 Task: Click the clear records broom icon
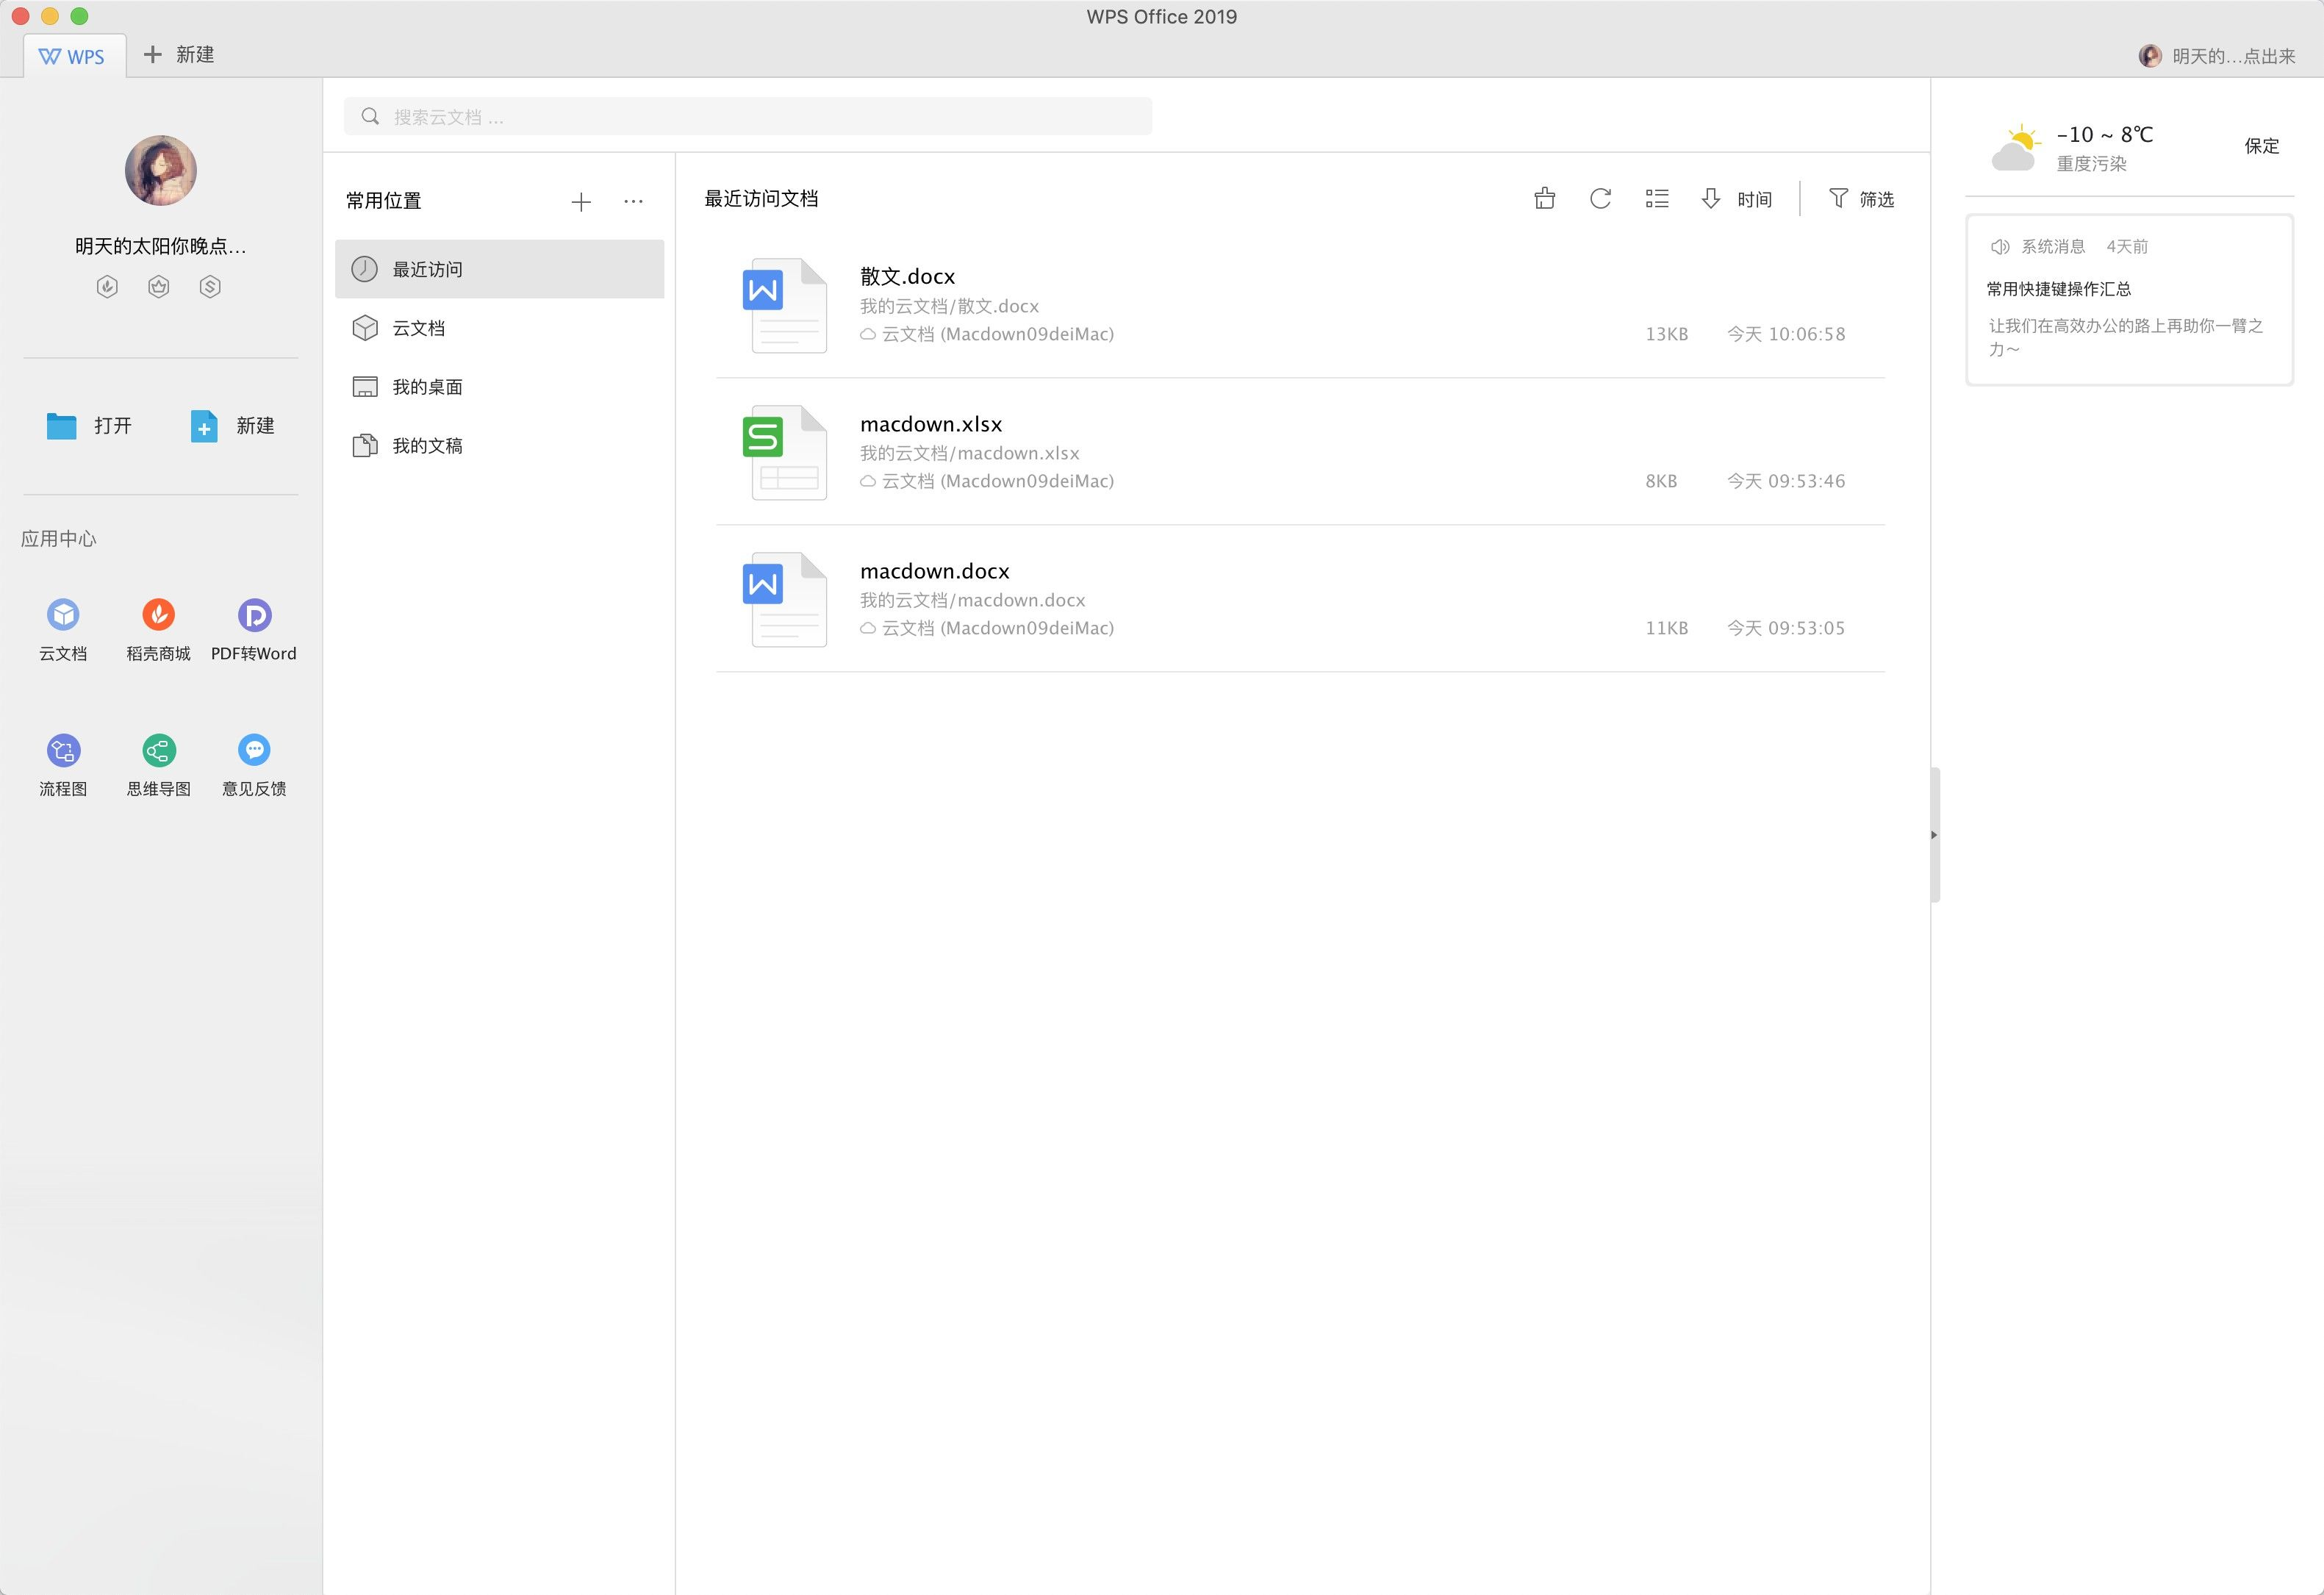pyautogui.click(x=1544, y=199)
